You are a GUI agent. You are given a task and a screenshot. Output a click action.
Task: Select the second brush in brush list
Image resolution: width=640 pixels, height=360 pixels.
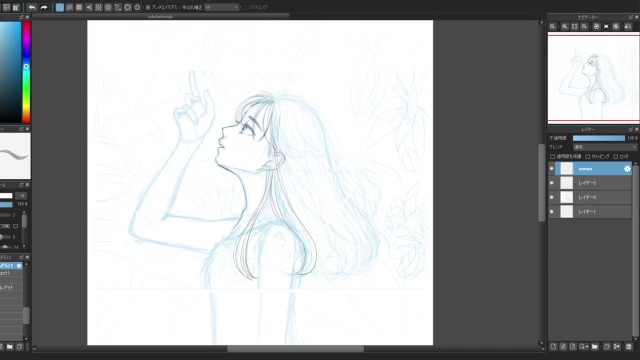[11, 273]
